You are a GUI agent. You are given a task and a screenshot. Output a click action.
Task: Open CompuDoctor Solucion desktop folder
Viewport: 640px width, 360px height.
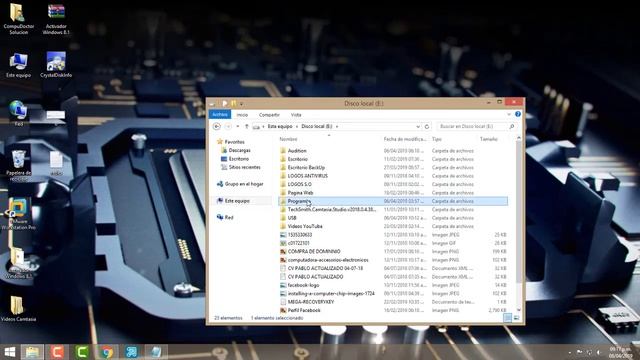click(x=18, y=19)
